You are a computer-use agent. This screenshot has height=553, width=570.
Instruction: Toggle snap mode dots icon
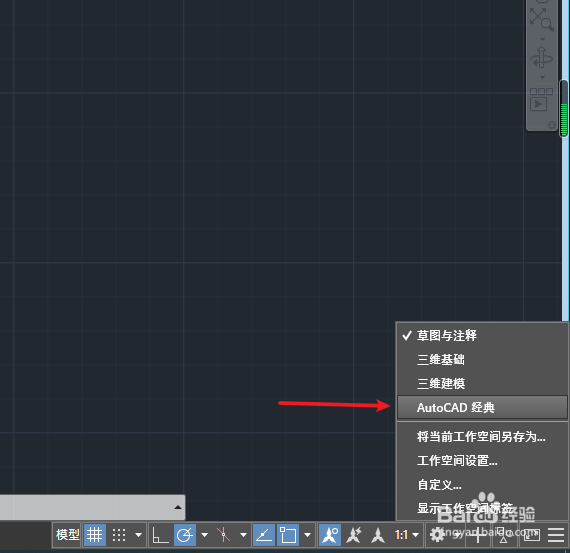click(119, 535)
